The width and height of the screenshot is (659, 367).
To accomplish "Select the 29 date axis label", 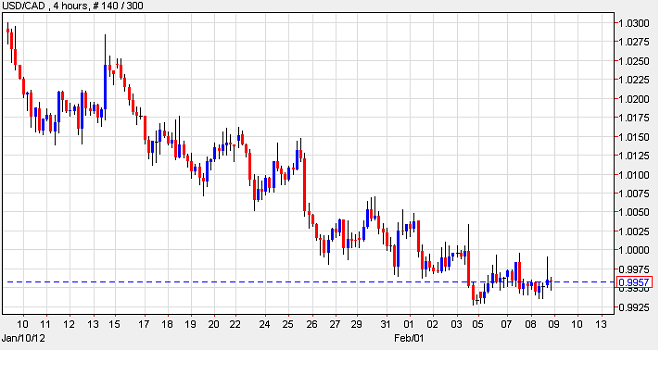I will 357,325.
